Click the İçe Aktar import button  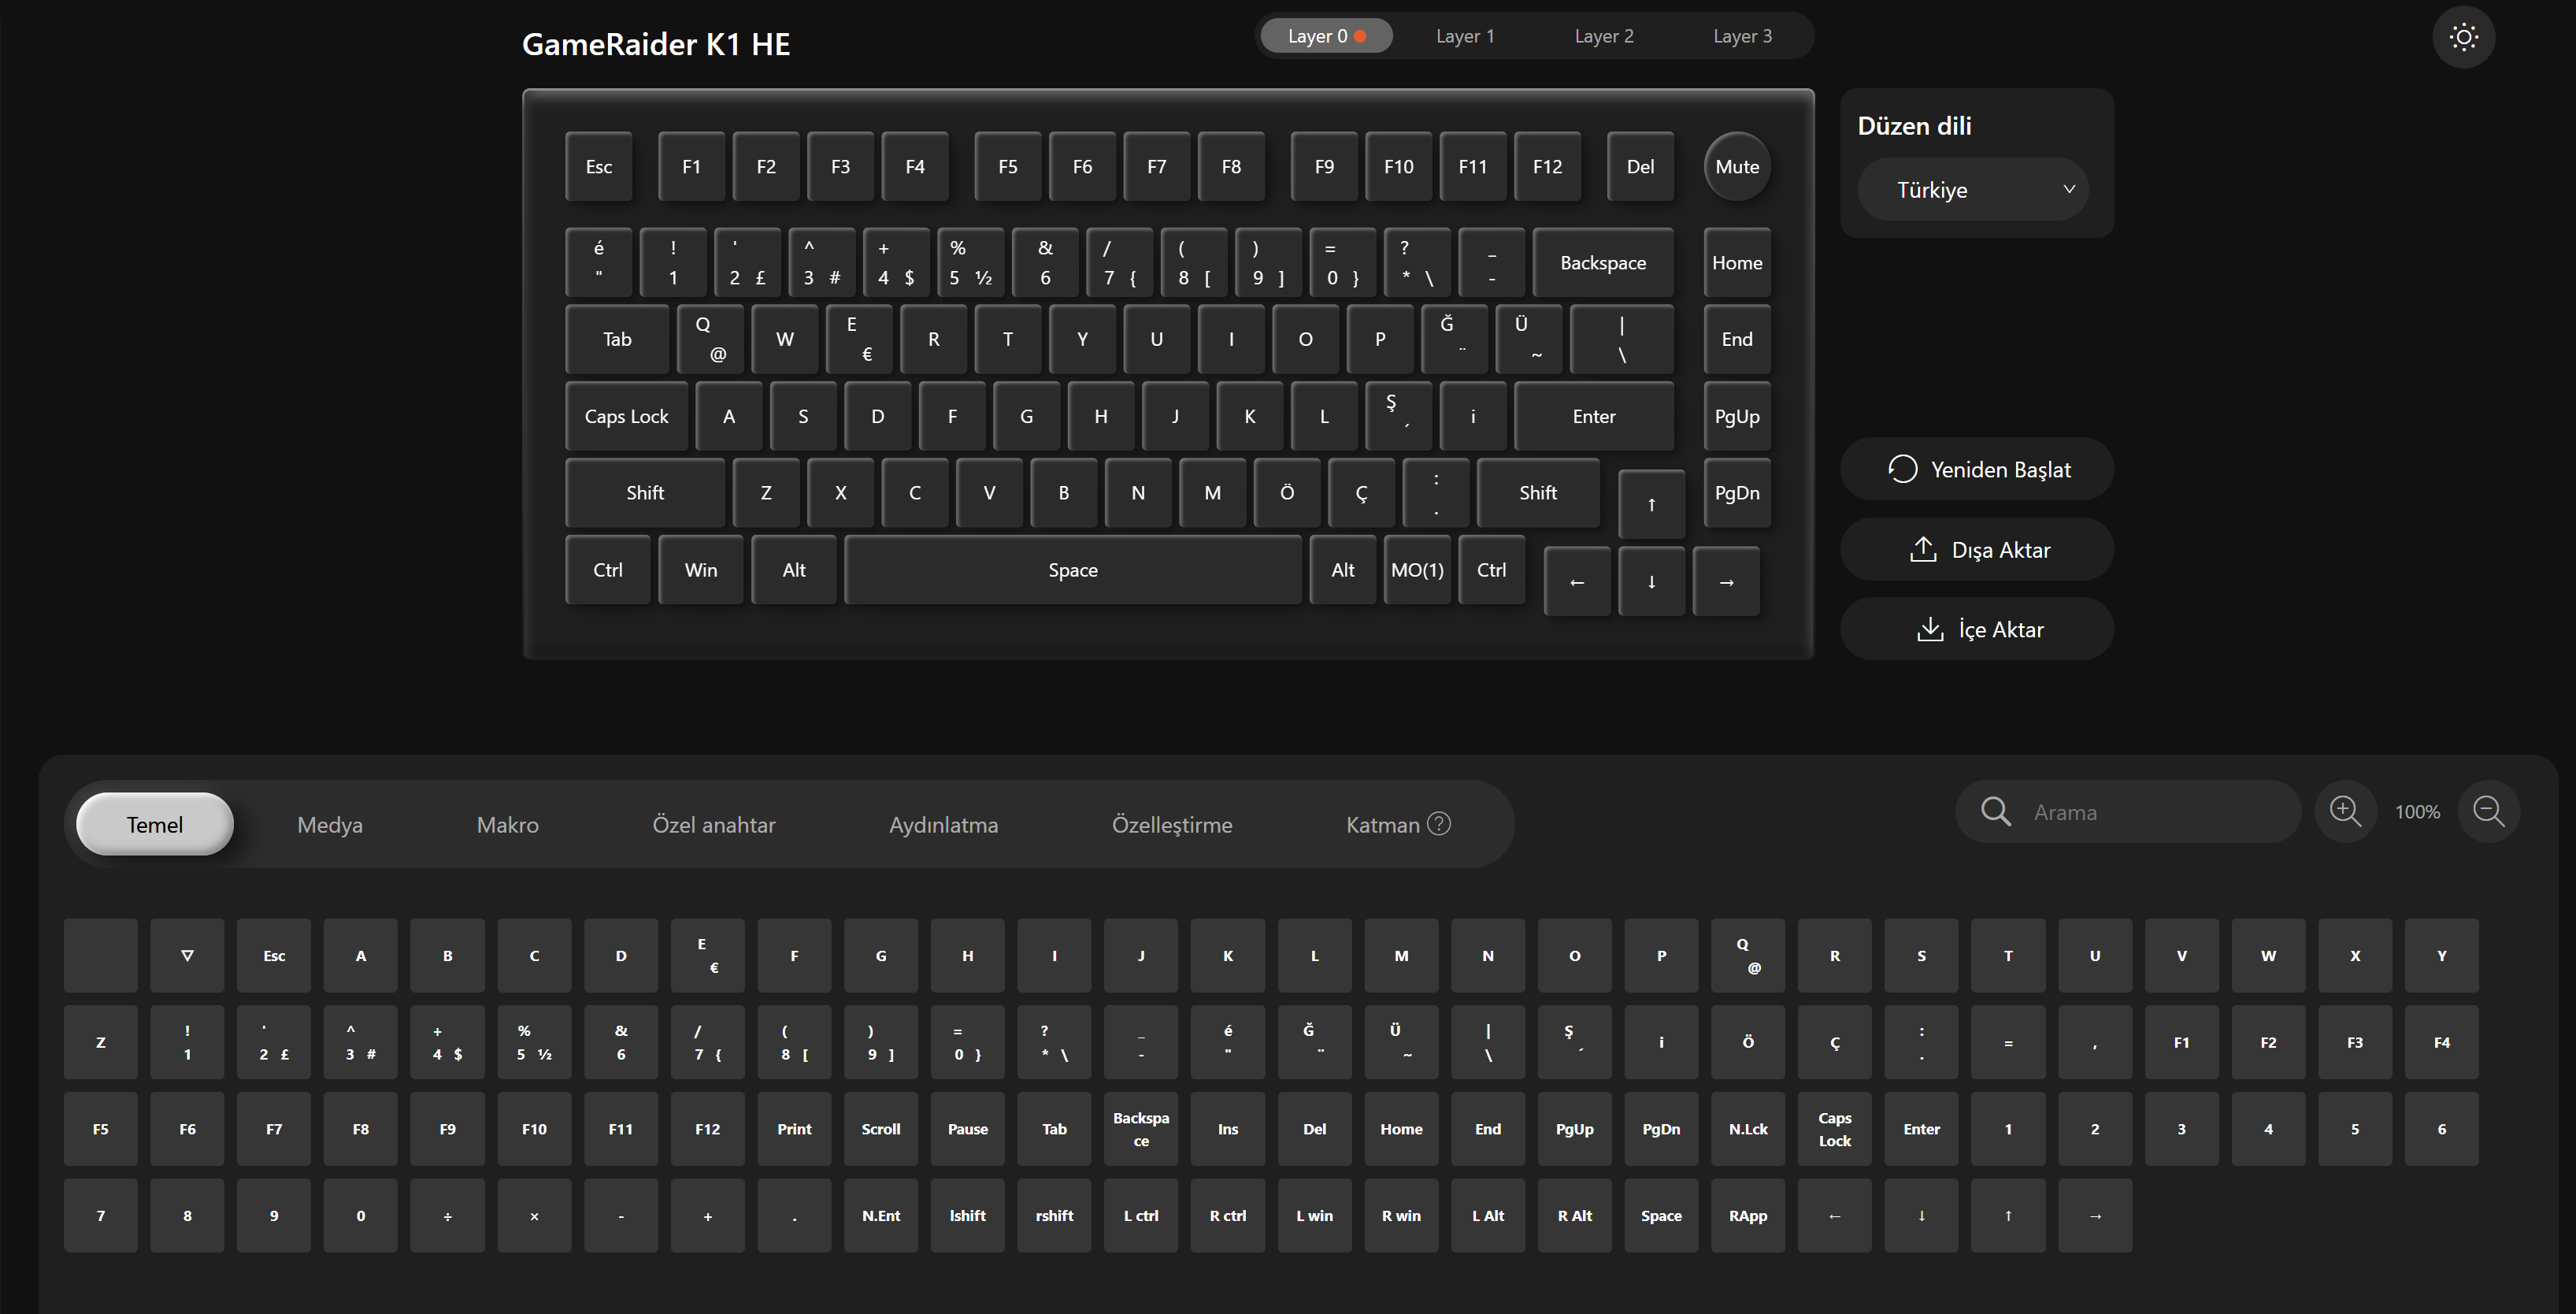tap(1977, 629)
